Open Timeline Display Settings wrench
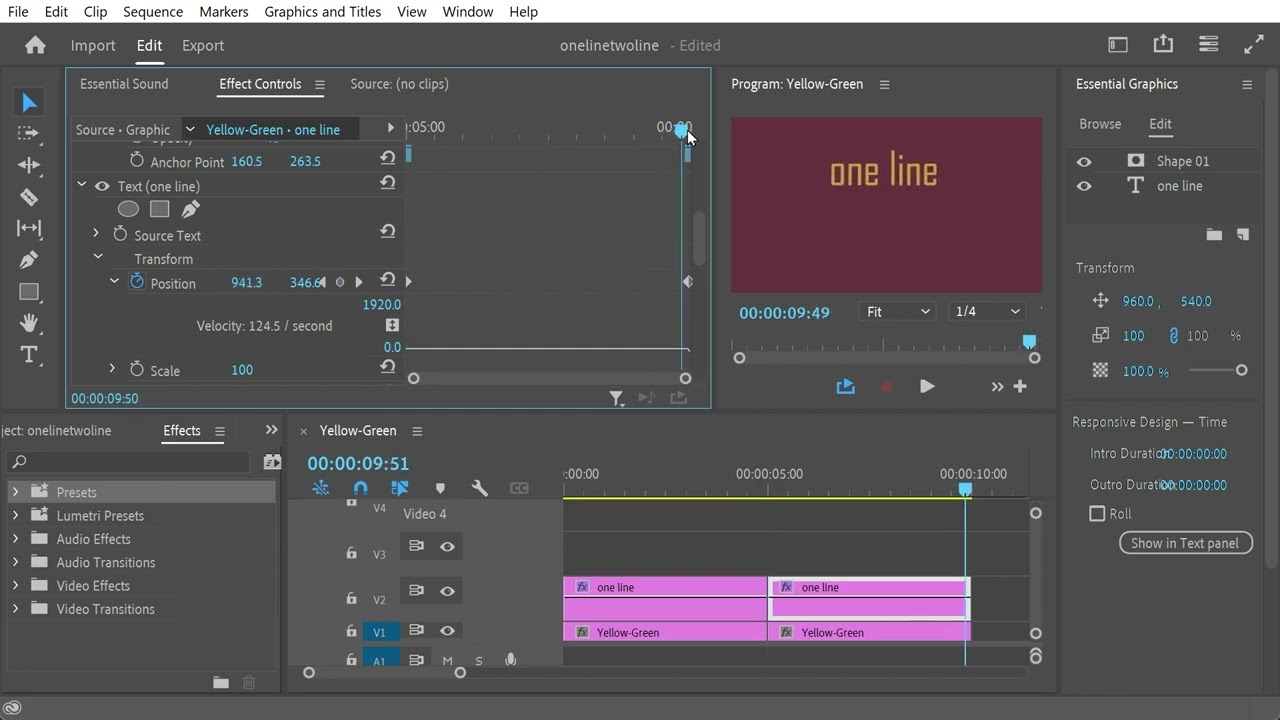Viewport: 1280px width, 720px height. pos(479,488)
